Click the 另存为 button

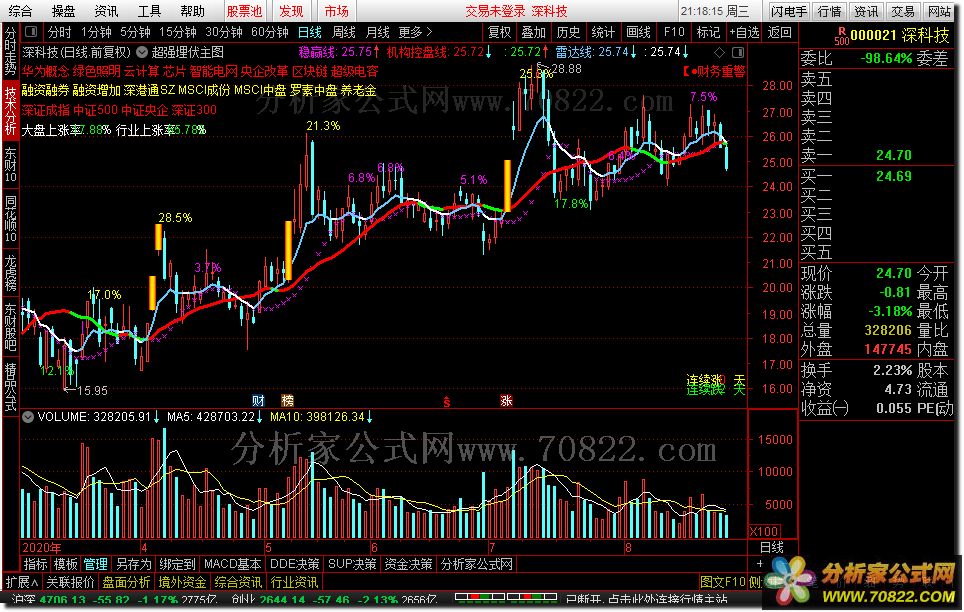click(x=133, y=563)
